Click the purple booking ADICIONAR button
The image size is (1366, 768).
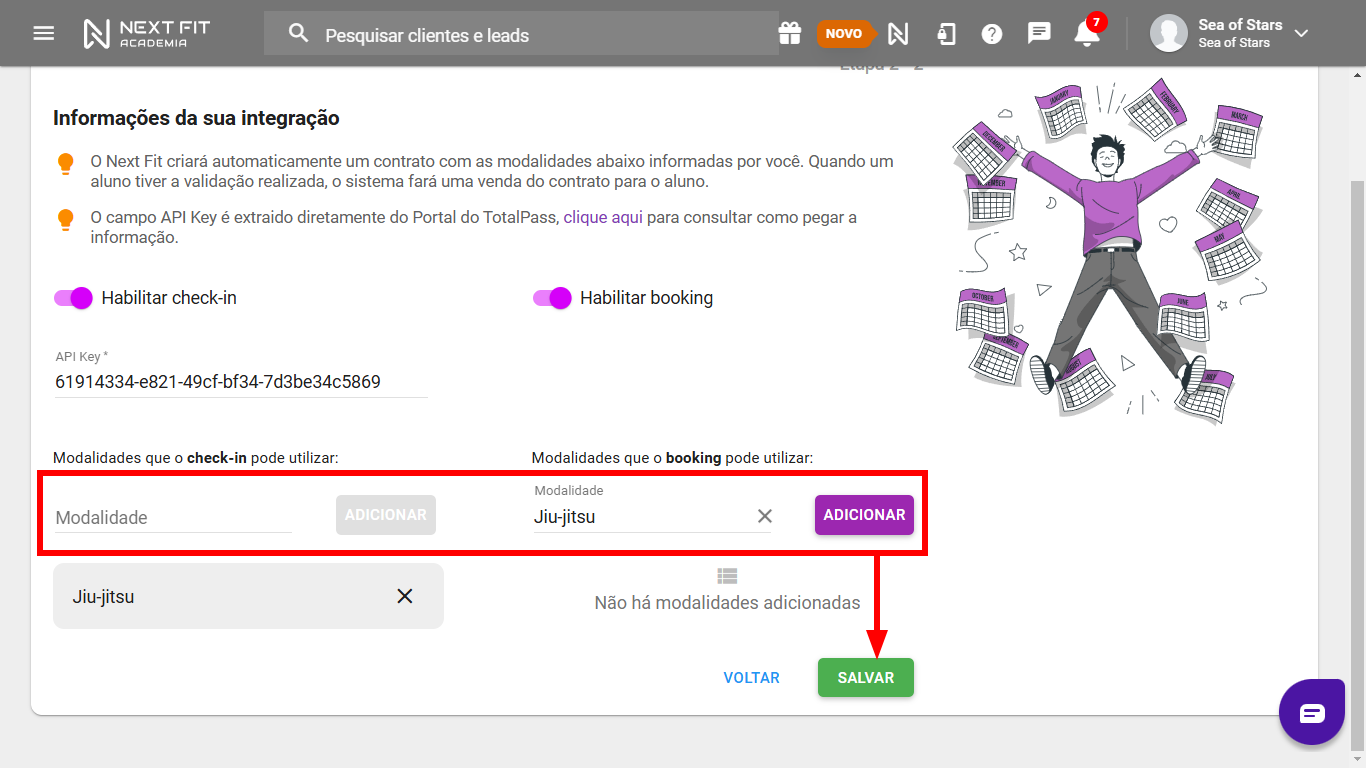pos(864,515)
